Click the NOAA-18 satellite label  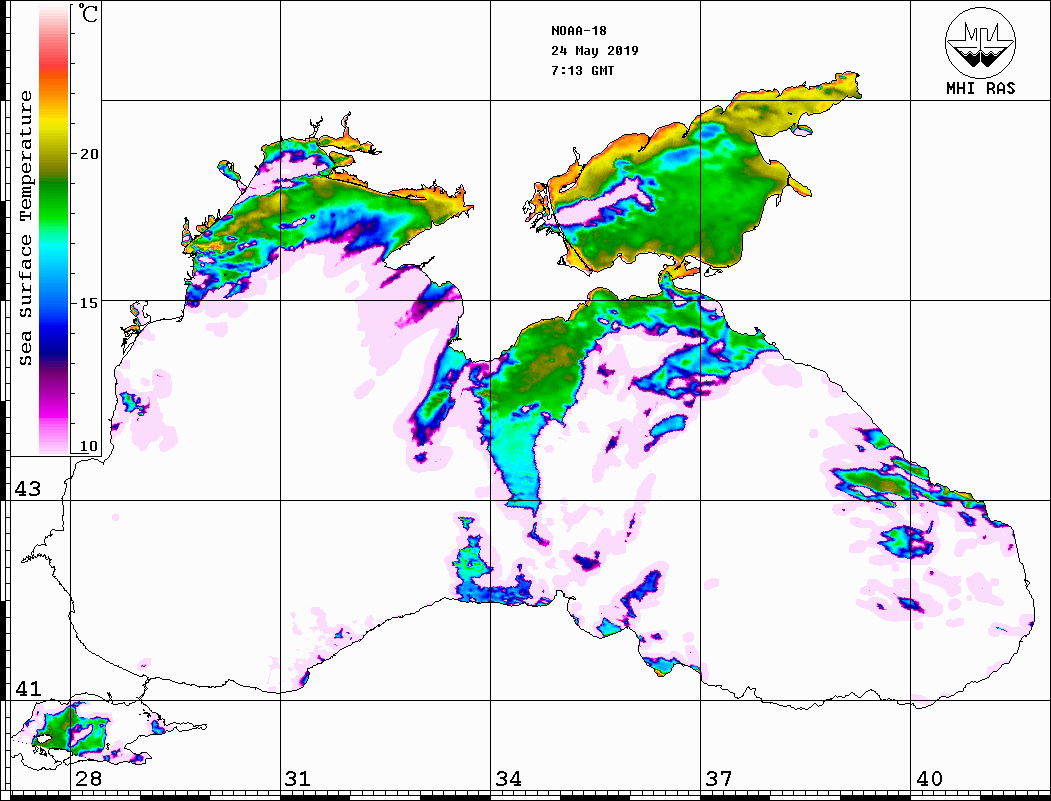click(x=578, y=31)
